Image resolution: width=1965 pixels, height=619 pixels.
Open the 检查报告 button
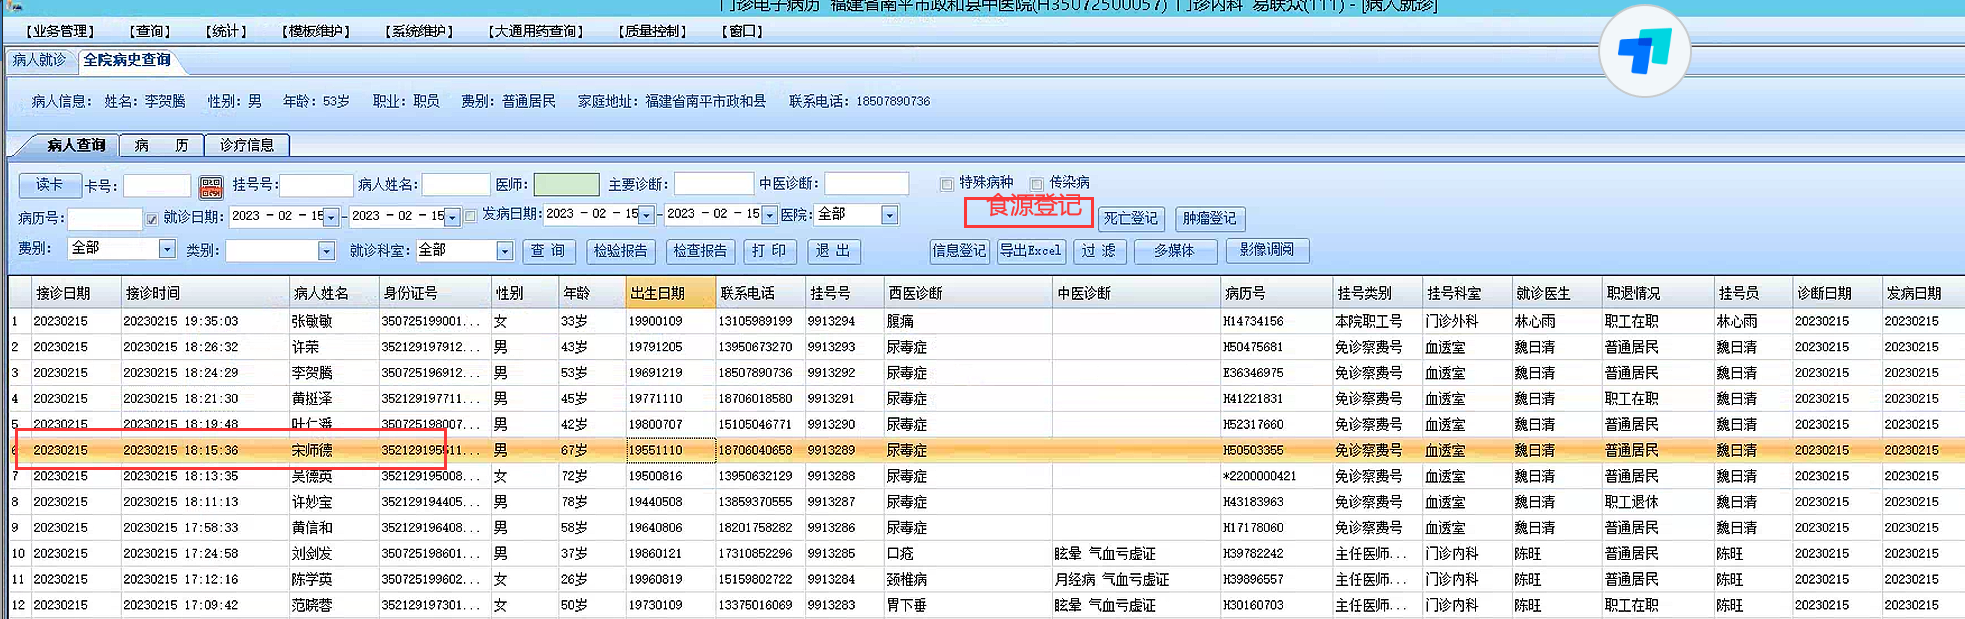pyautogui.click(x=700, y=251)
